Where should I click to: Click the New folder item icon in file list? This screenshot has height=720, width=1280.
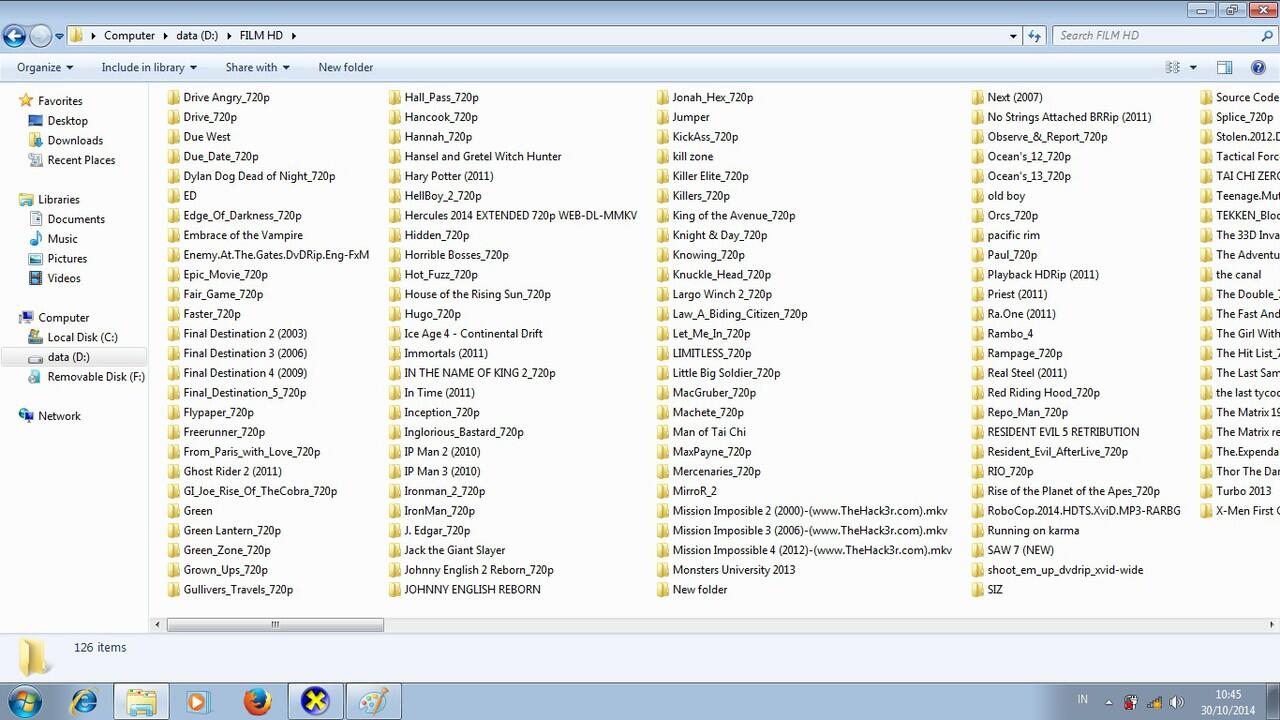(x=663, y=590)
